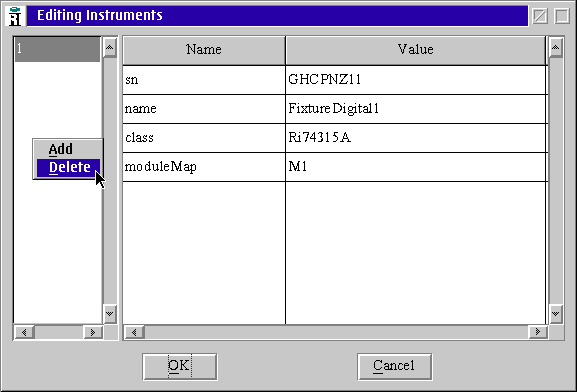Click right arrow of properties table horizontal scrollbar
The width and height of the screenshot is (577, 392).
pos(538,332)
